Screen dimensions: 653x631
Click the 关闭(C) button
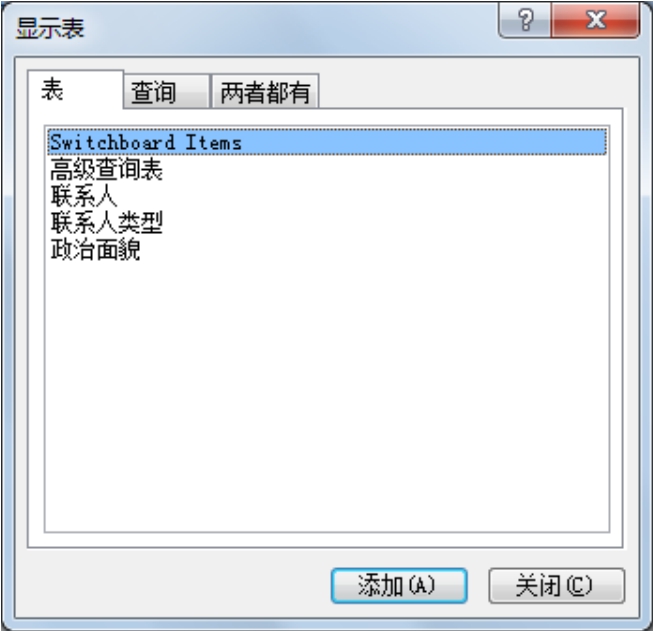coord(557,585)
